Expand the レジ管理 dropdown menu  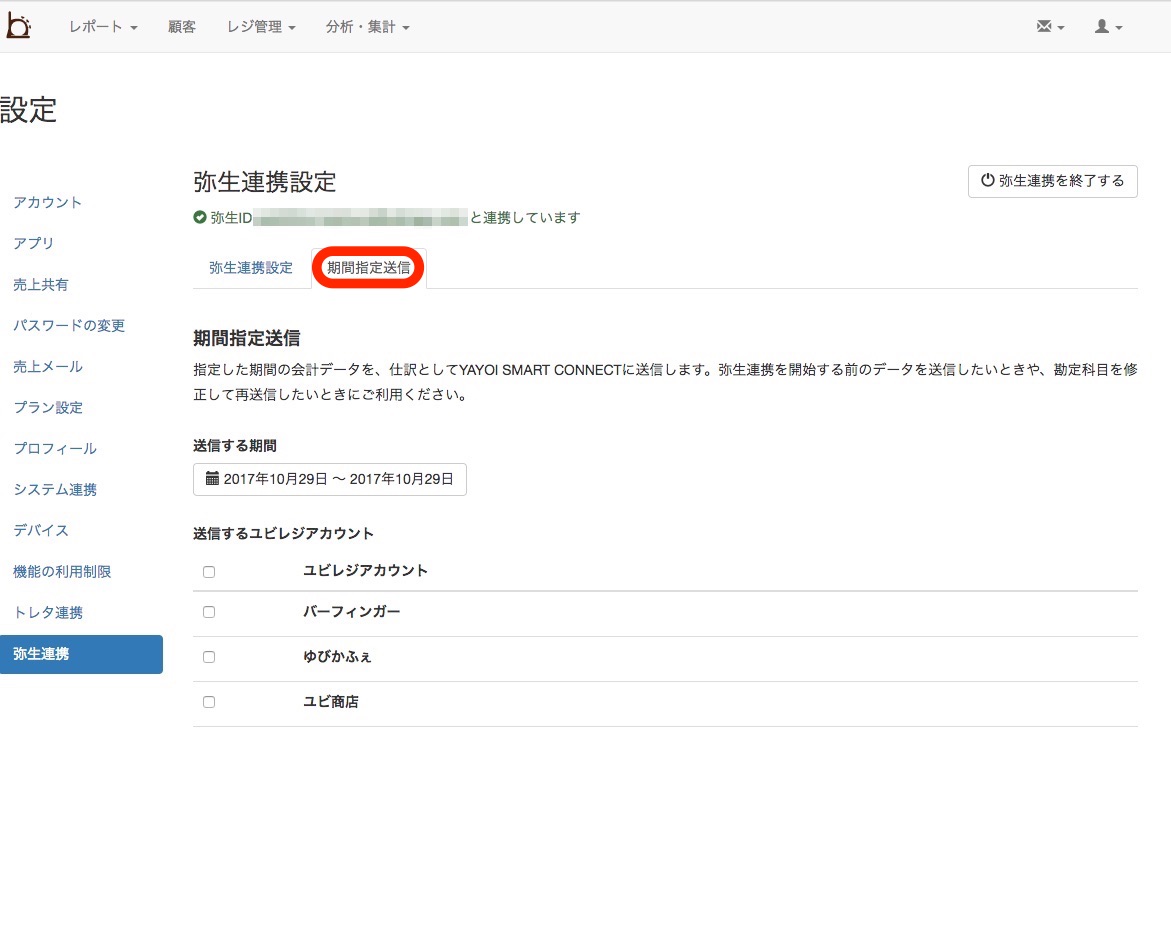261,27
